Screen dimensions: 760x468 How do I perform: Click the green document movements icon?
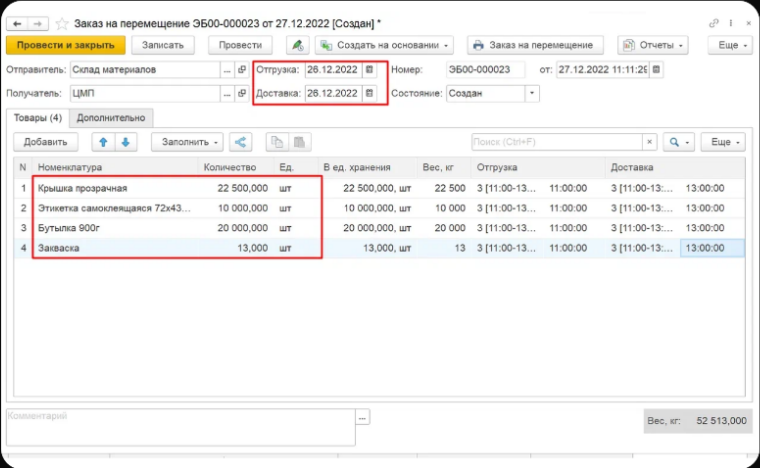tap(297, 45)
